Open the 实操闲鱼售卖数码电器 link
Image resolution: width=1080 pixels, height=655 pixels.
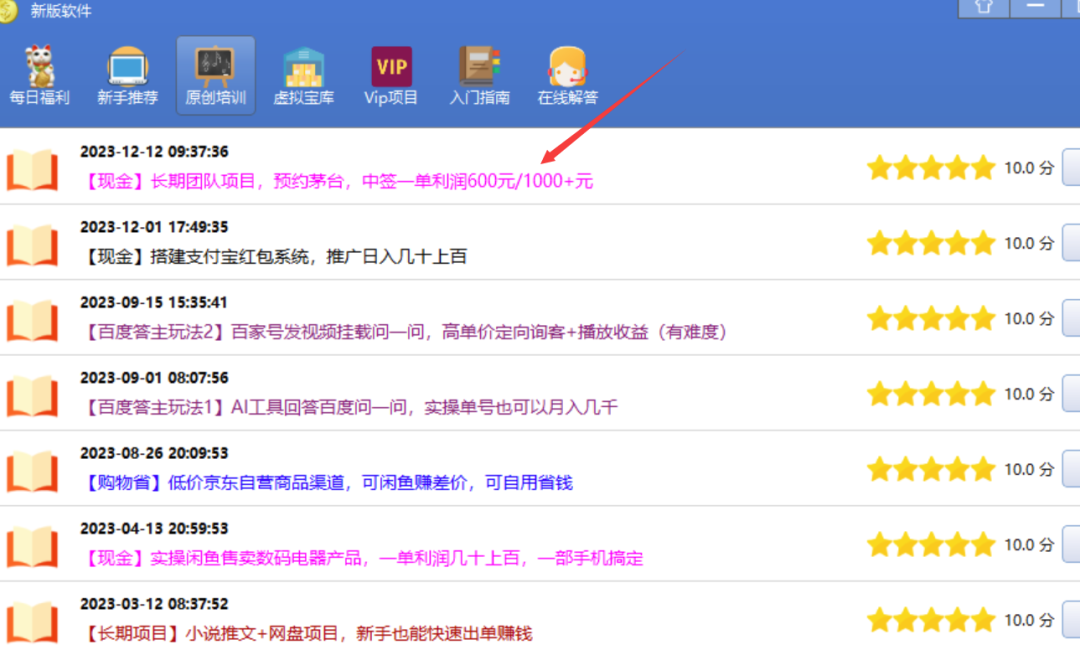coord(363,558)
